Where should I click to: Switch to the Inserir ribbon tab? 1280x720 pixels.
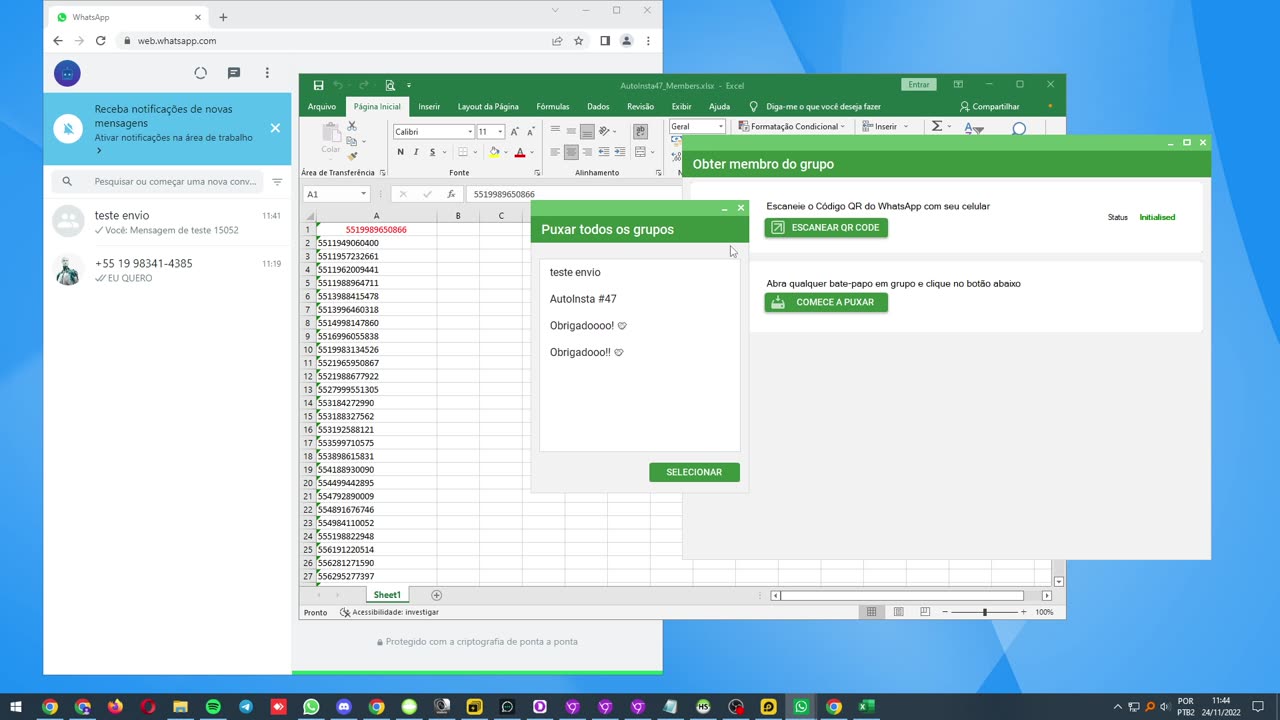[x=429, y=107]
